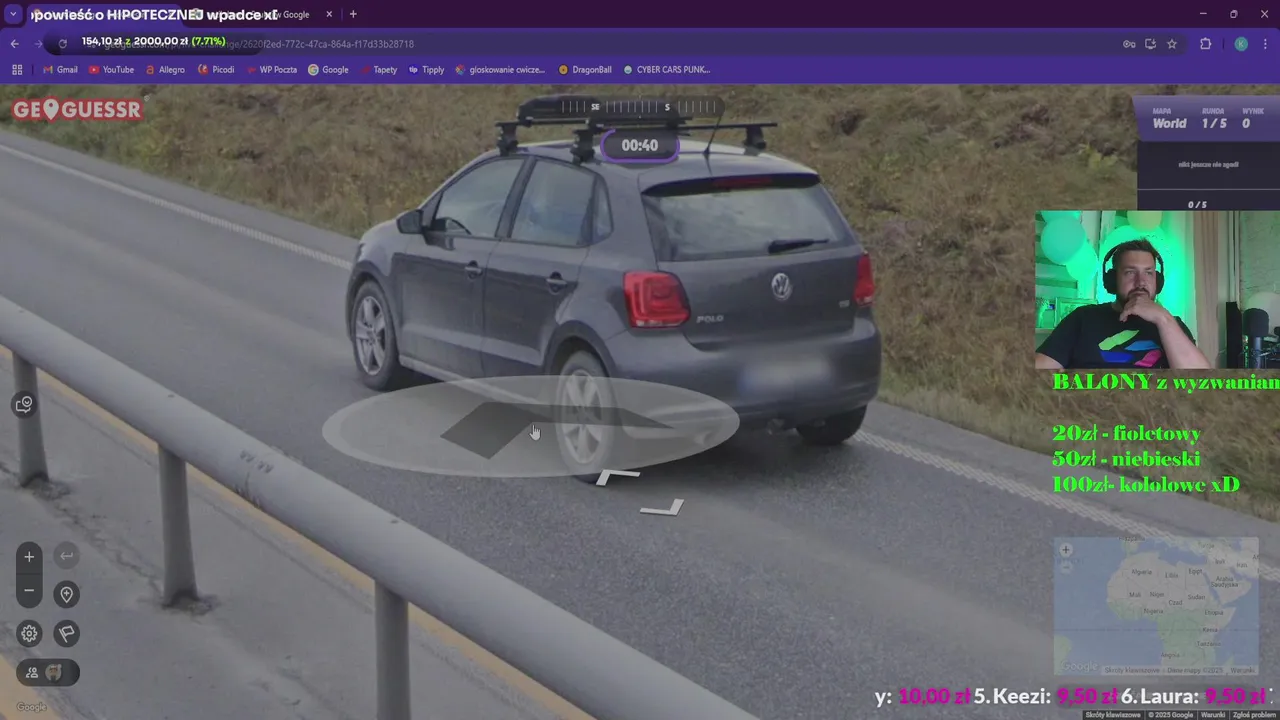This screenshot has width=1280, height=720.
Task: Open the DragonBall bookmark
Action: [585, 70]
